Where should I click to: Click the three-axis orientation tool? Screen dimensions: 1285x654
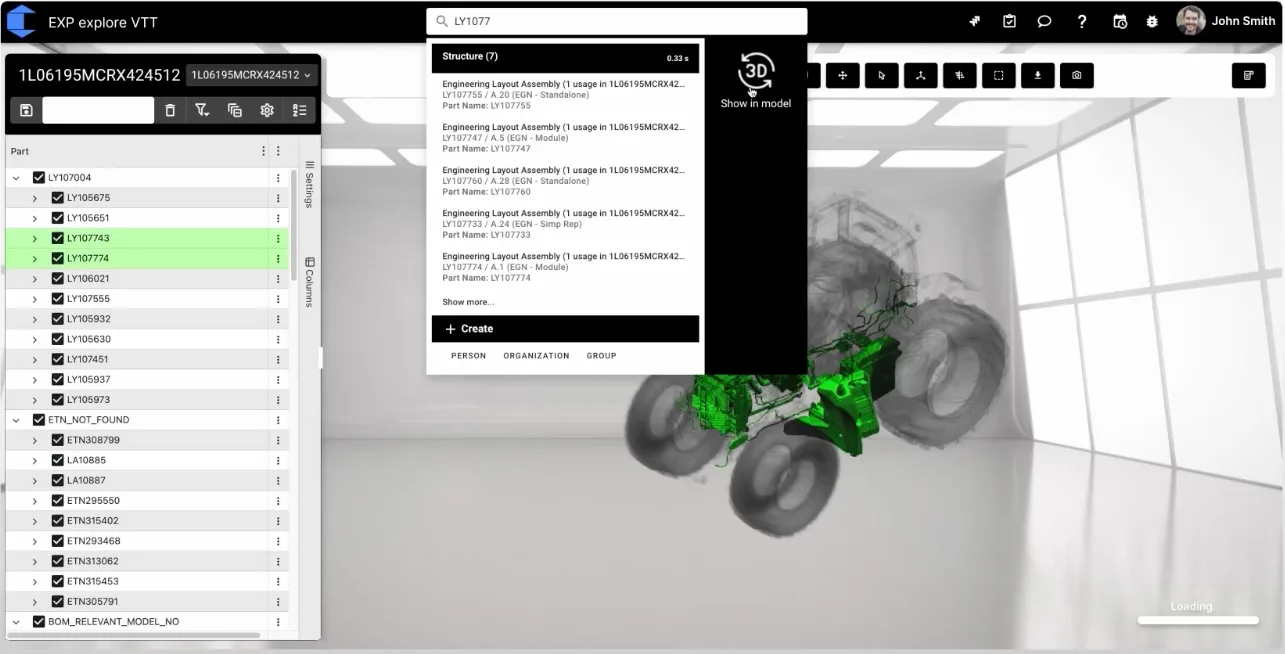pyautogui.click(x=920, y=75)
